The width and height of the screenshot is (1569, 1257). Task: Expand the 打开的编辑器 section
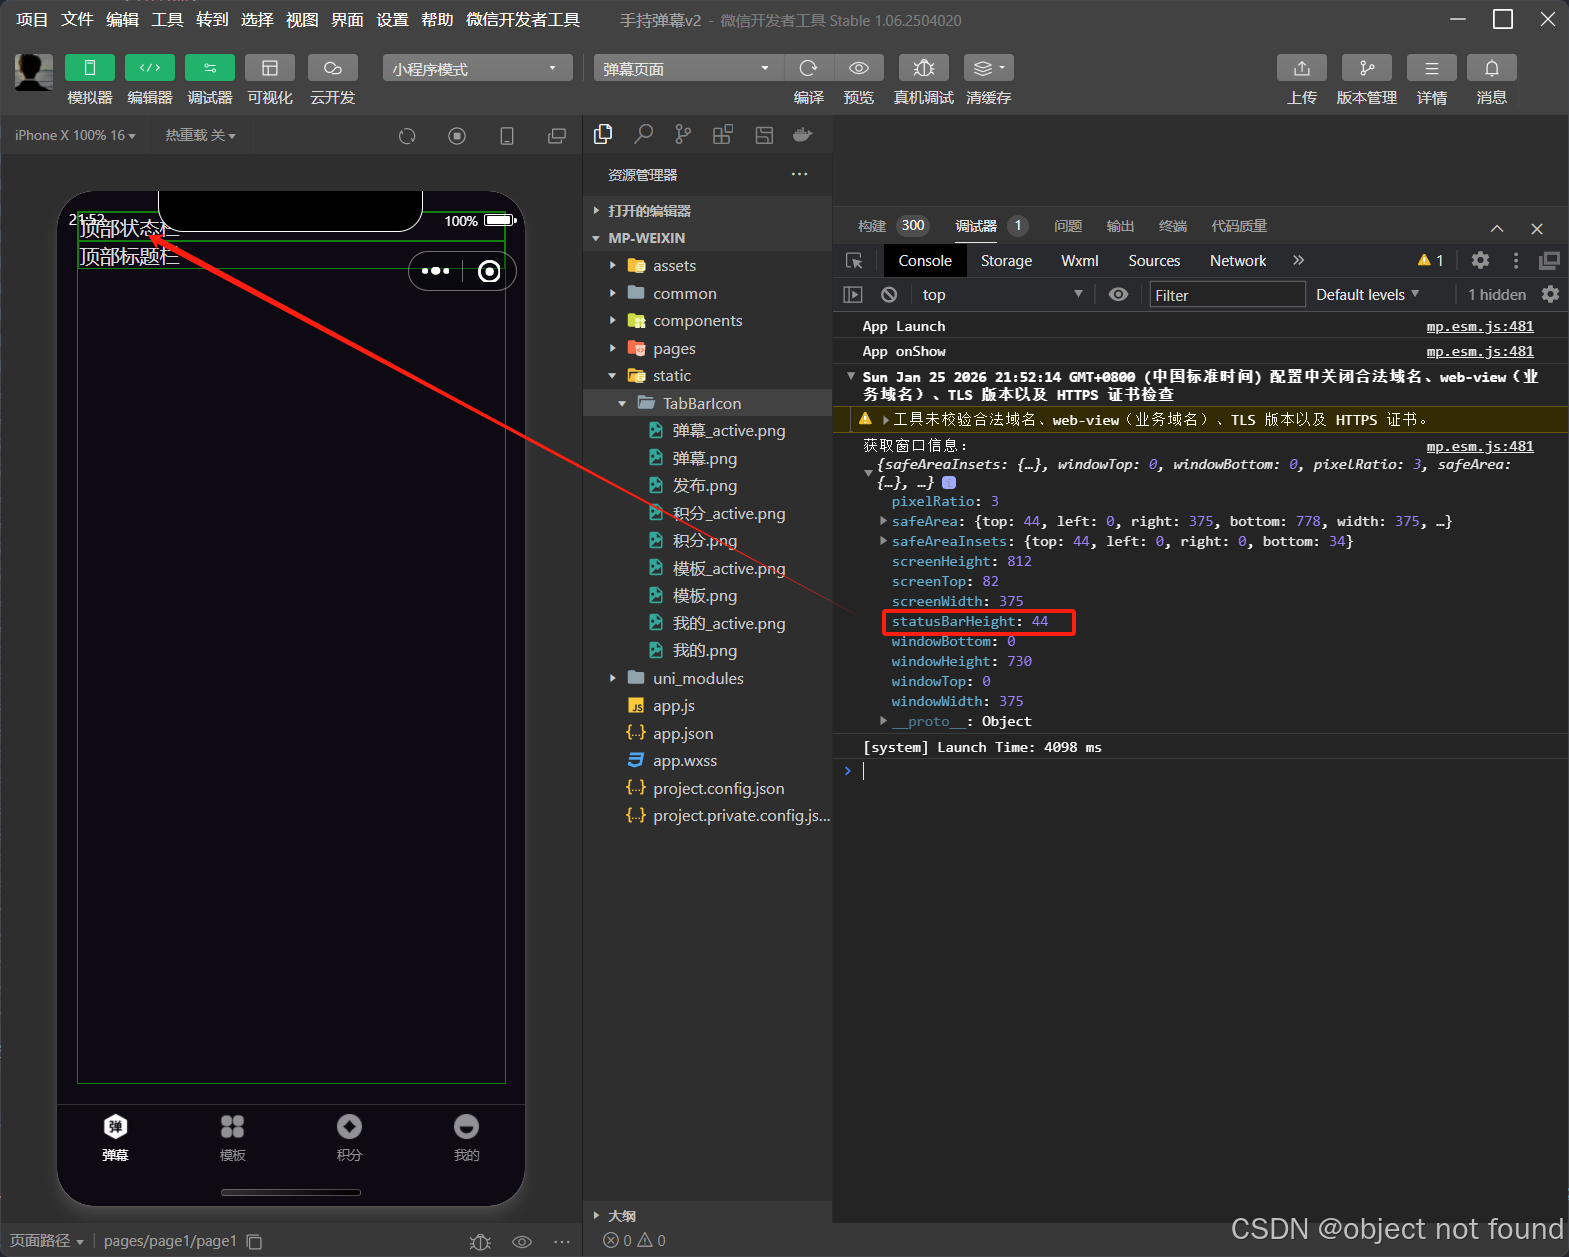pyautogui.click(x=707, y=210)
